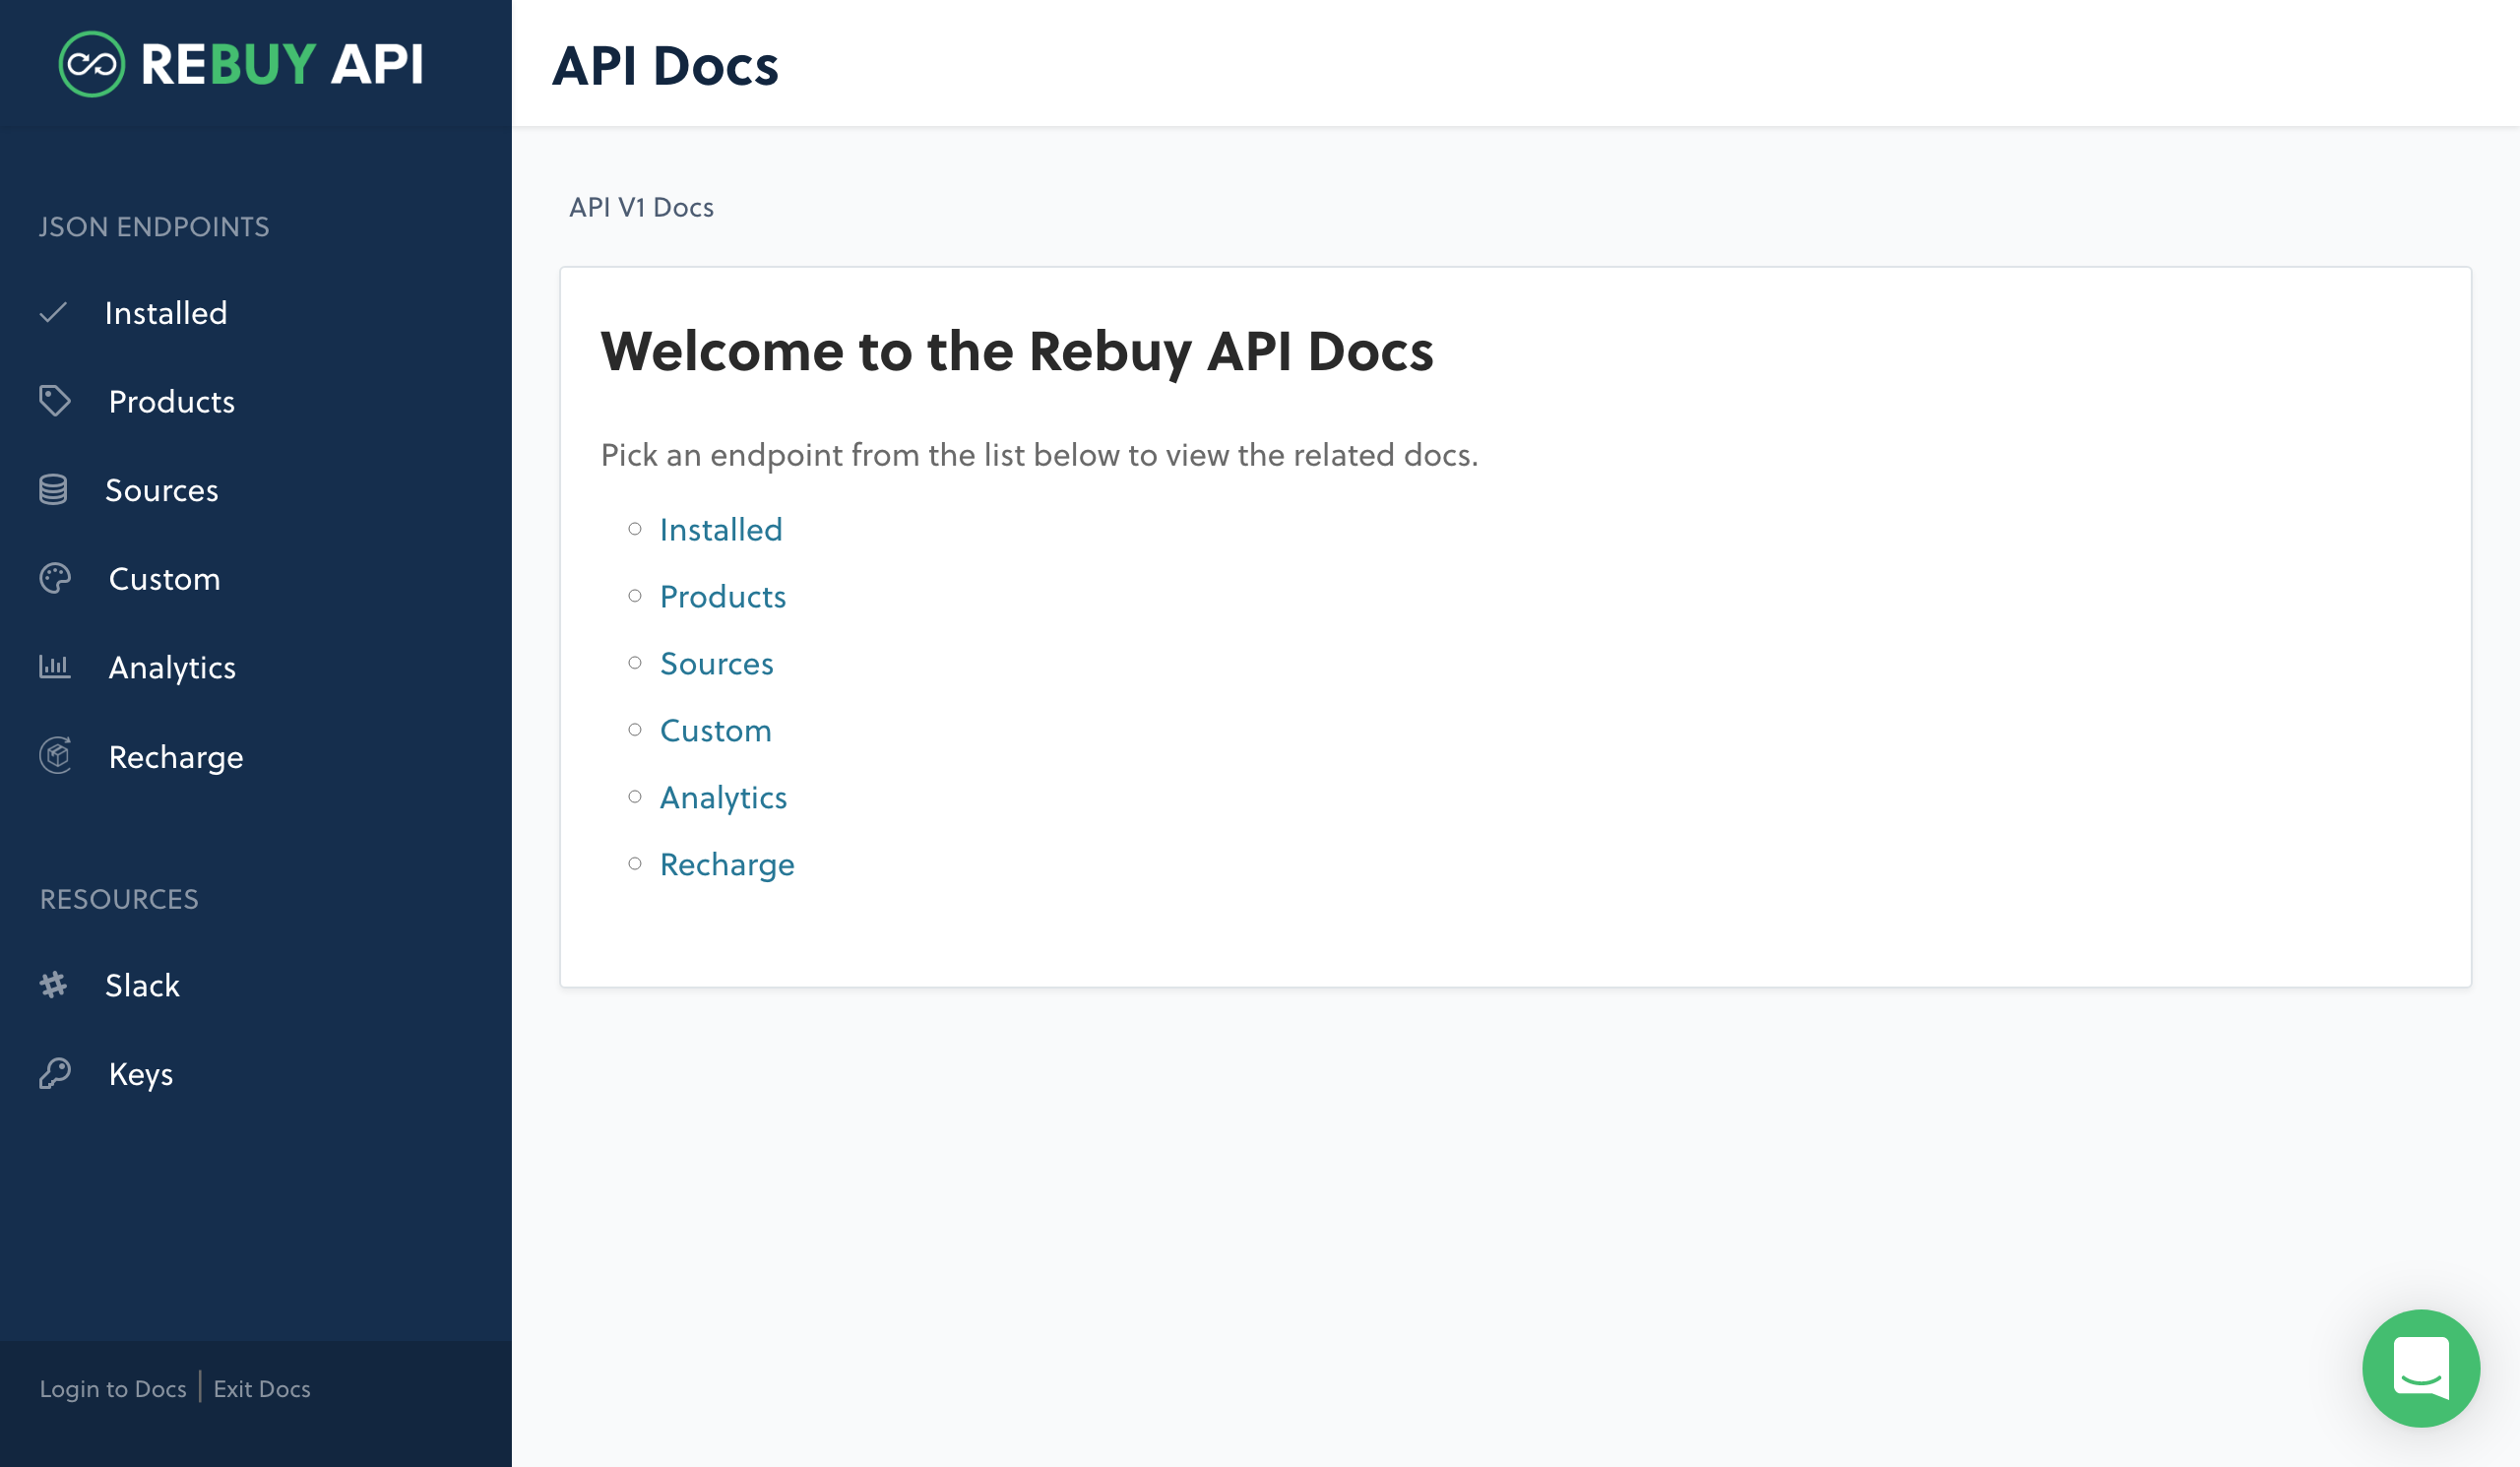Viewport: 2520px width, 1467px height.
Task: Click the Analytics bar chart icon in sidebar
Action: coord(55,666)
